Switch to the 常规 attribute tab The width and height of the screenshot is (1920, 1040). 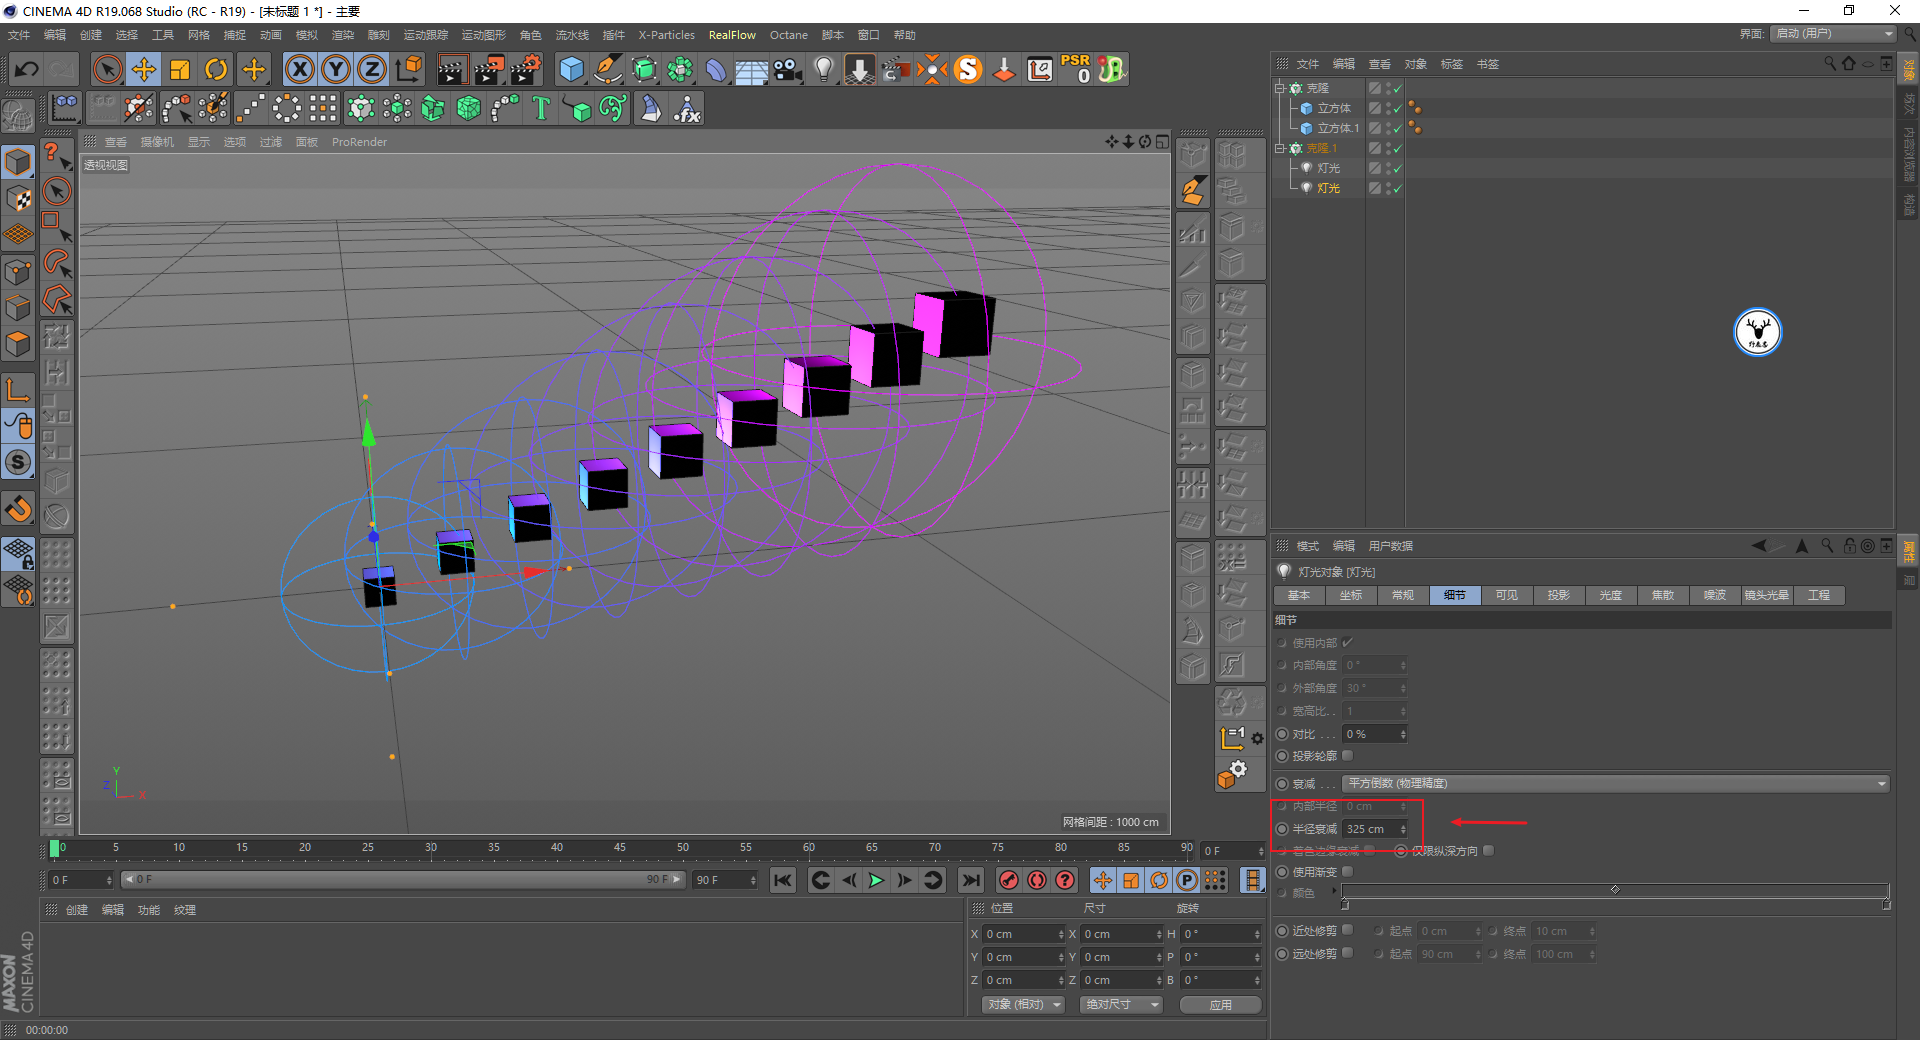coord(1403,595)
